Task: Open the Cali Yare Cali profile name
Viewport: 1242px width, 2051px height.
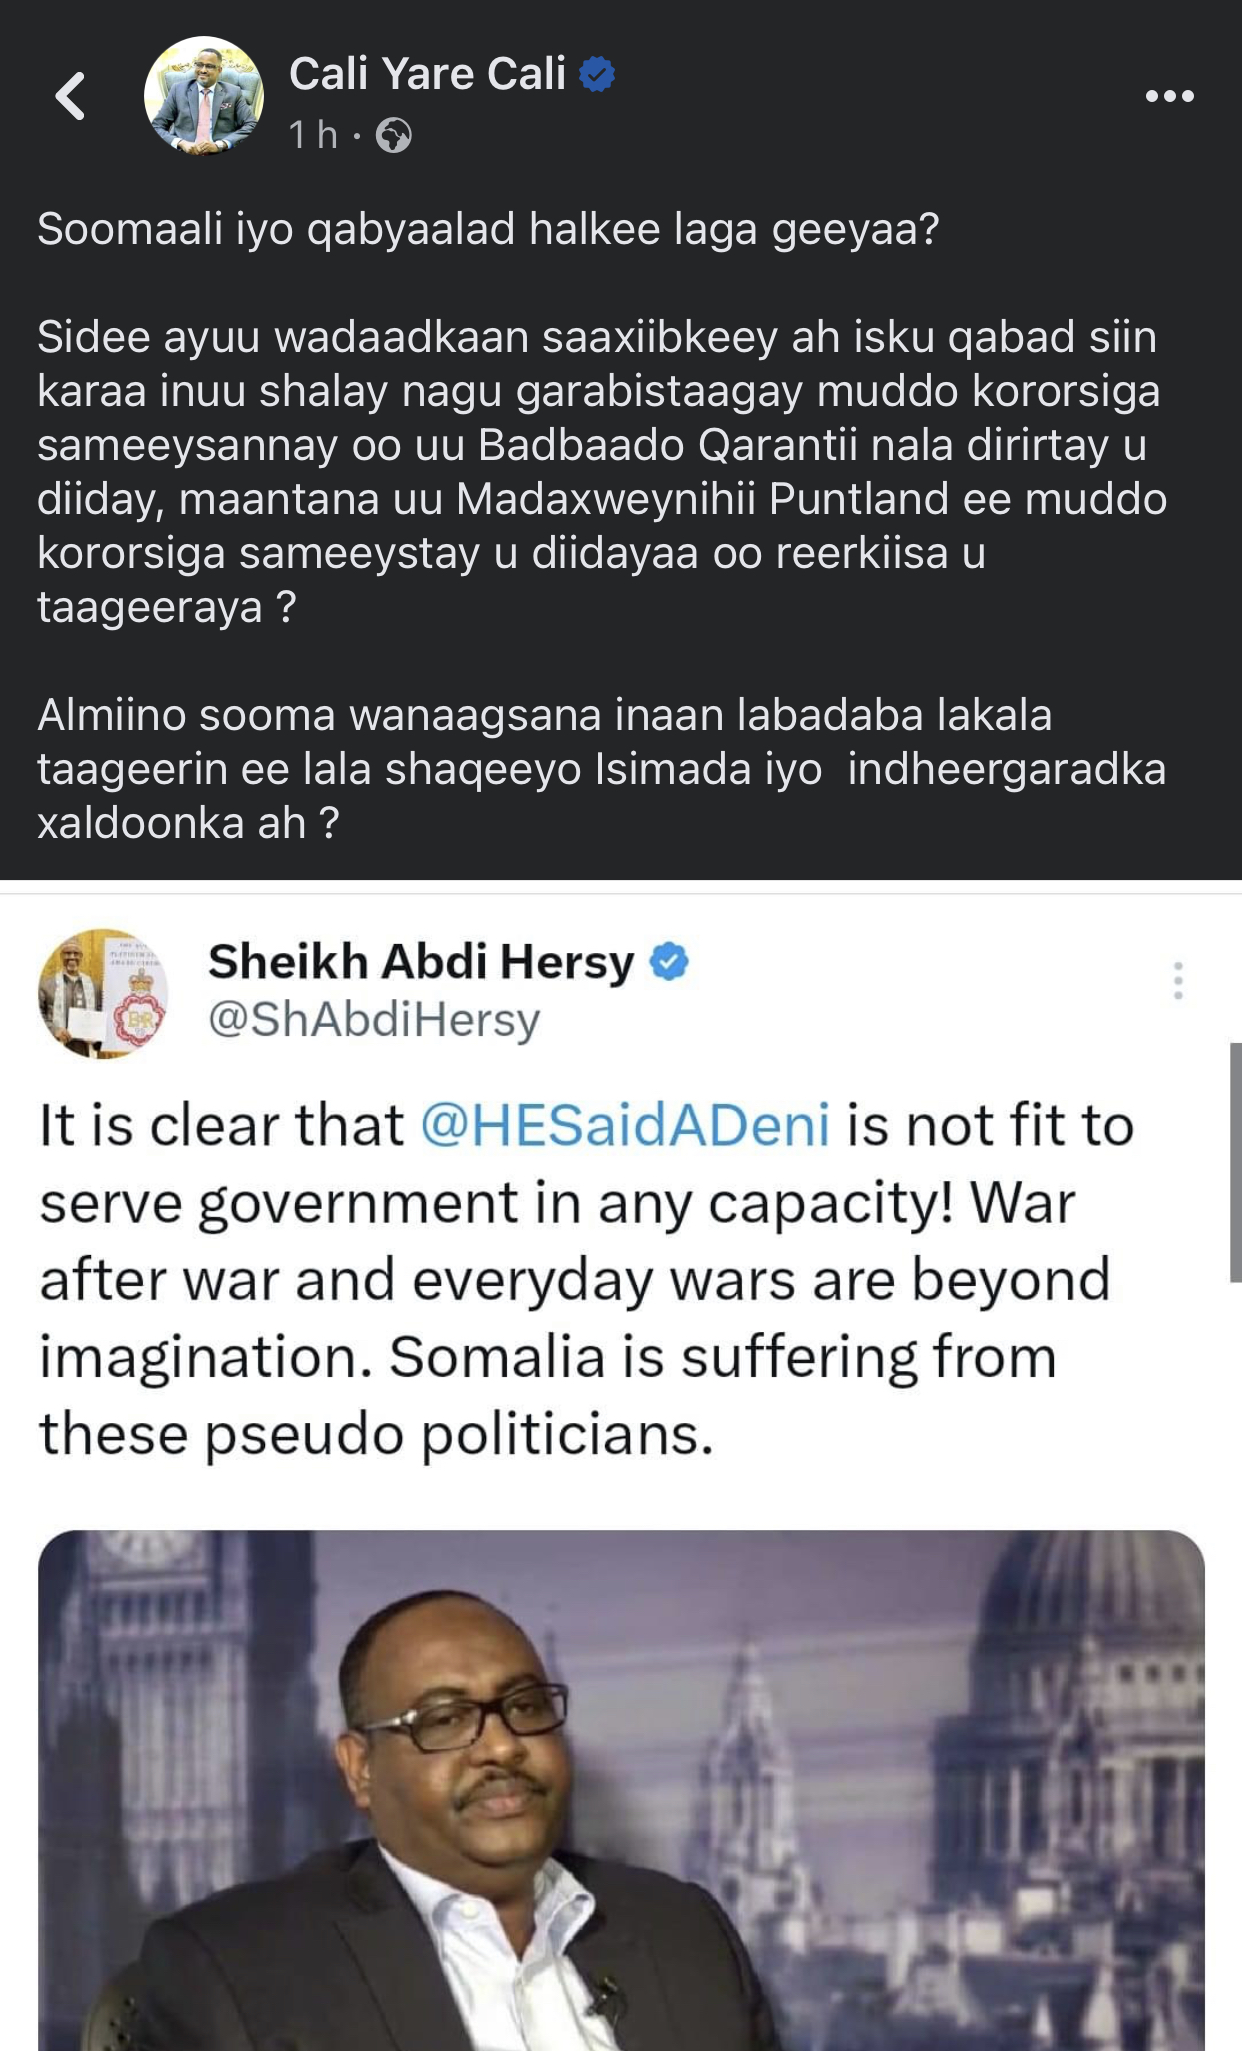Action: (x=427, y=74)
